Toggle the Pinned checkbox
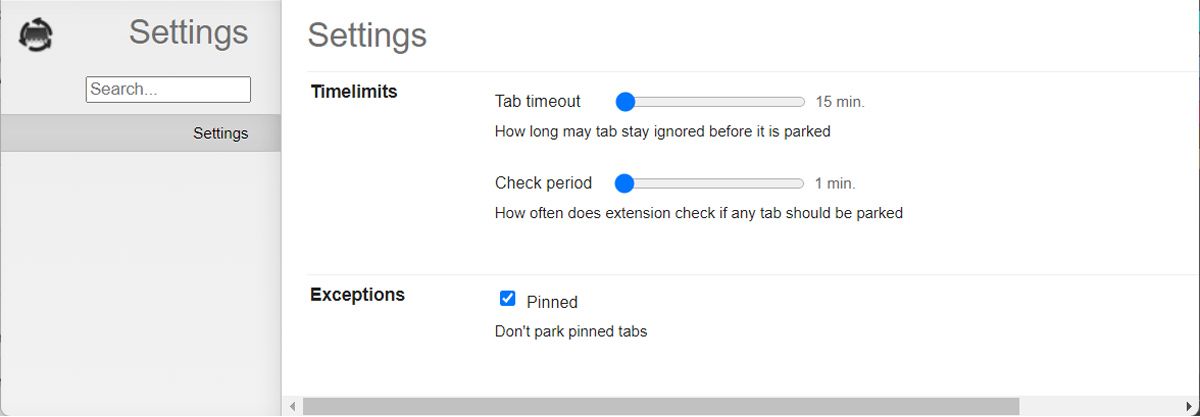 click(x=507, y=299)
